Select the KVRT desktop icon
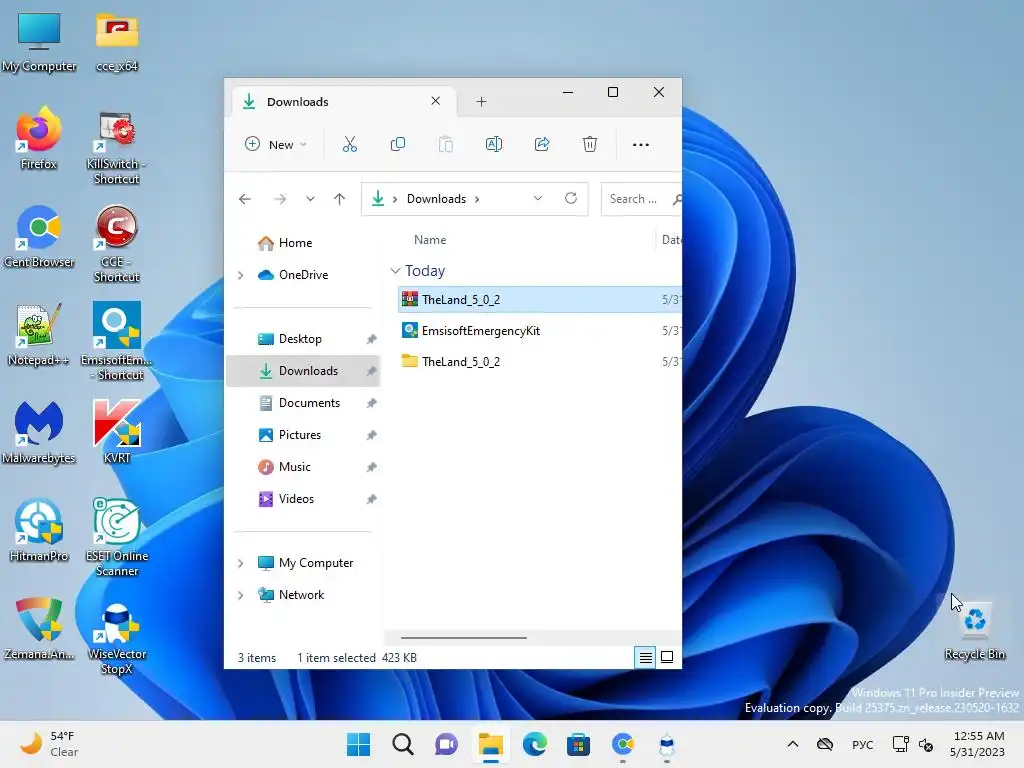 [117, 432]
